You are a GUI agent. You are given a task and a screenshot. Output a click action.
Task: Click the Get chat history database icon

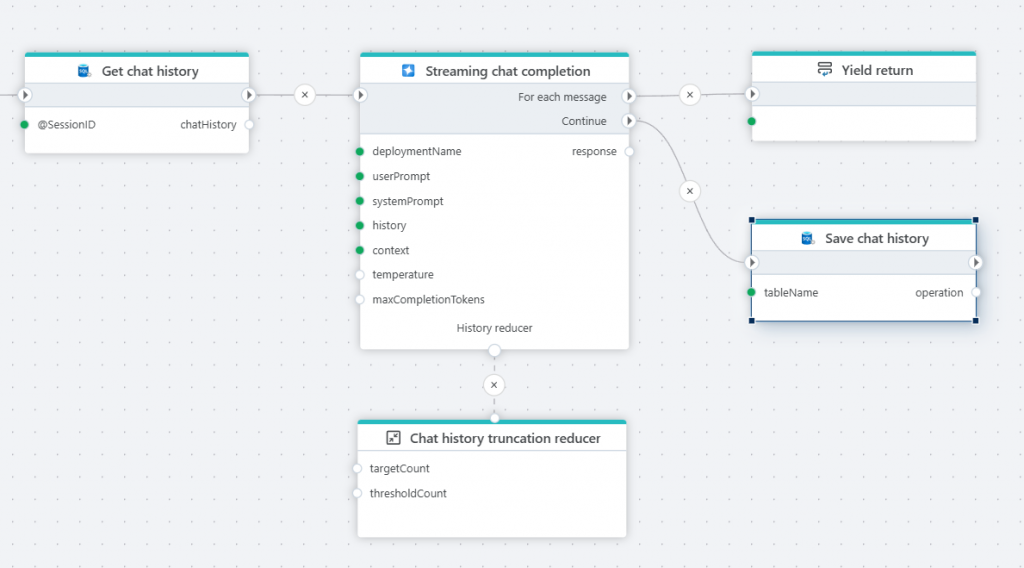coord(85,71)
